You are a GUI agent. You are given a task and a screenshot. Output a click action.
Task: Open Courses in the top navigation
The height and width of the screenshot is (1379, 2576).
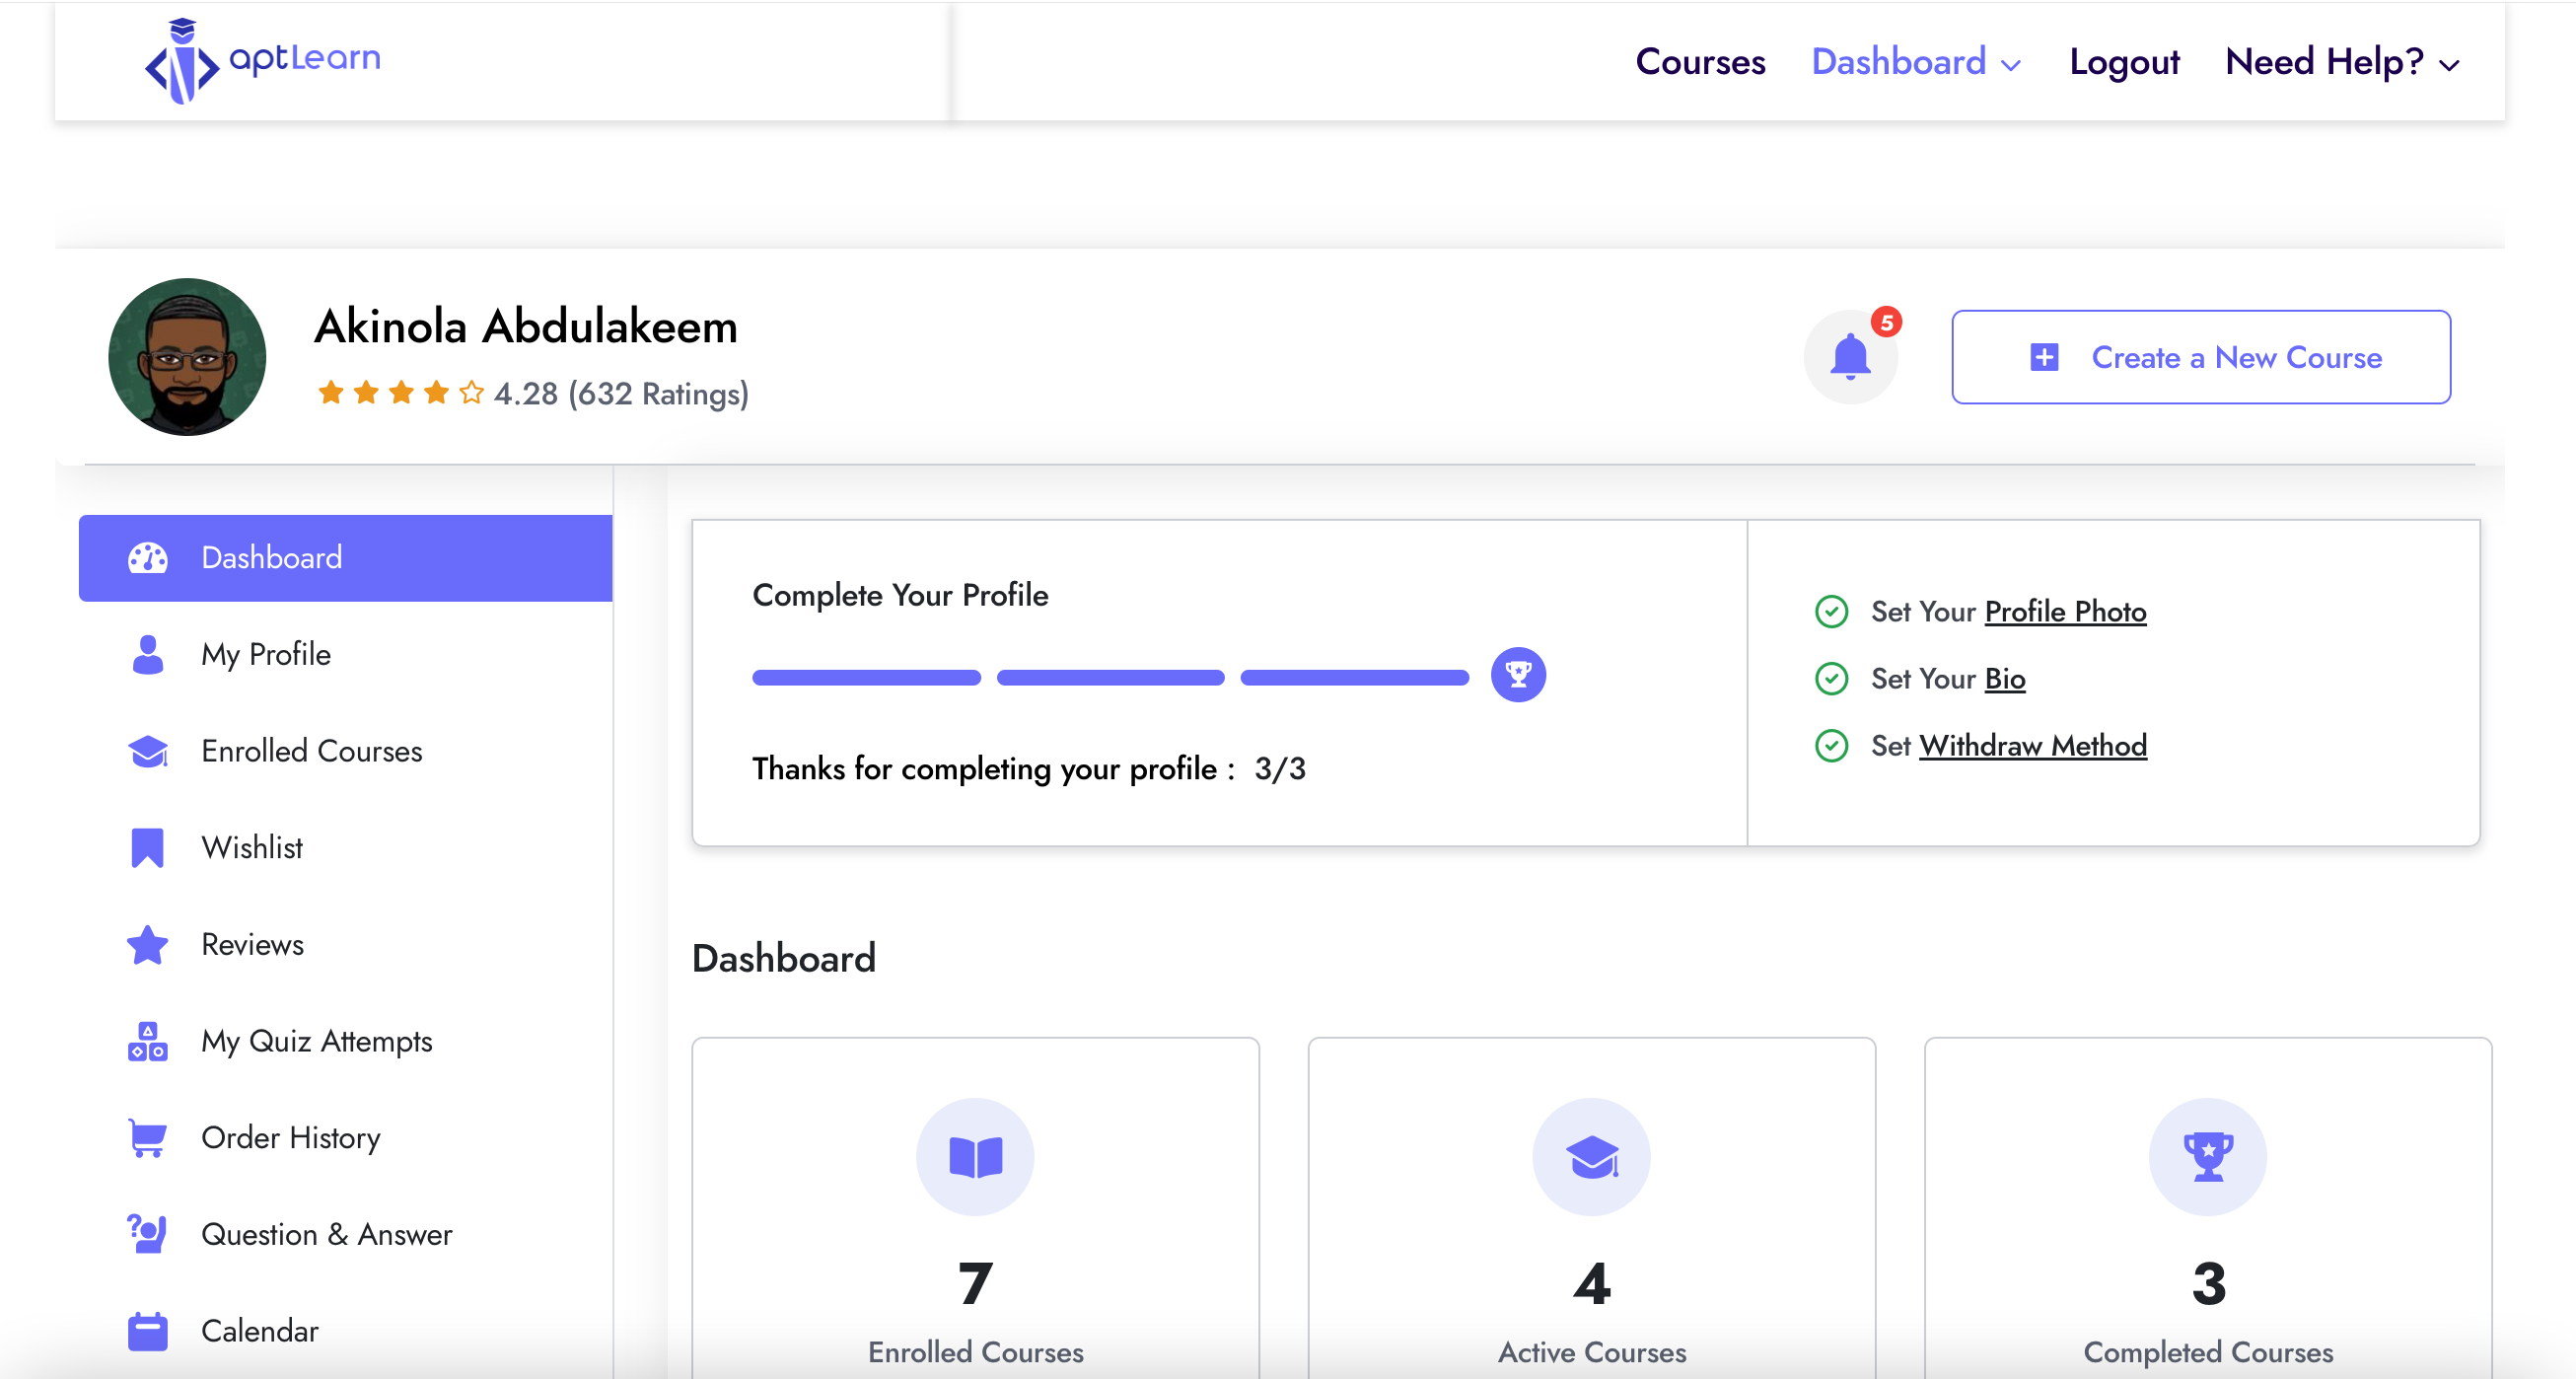click(x=1700, y=62)
